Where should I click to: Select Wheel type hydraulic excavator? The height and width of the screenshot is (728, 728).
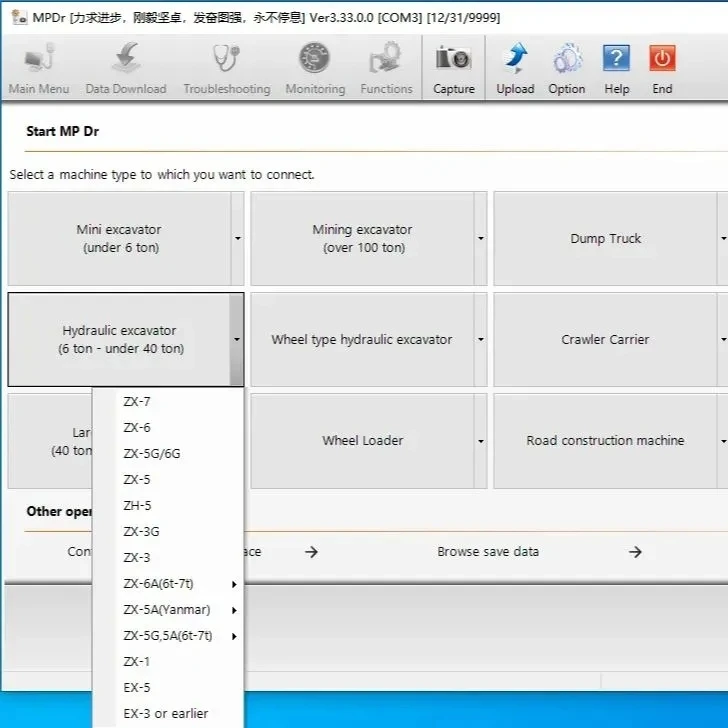(362, 339)
